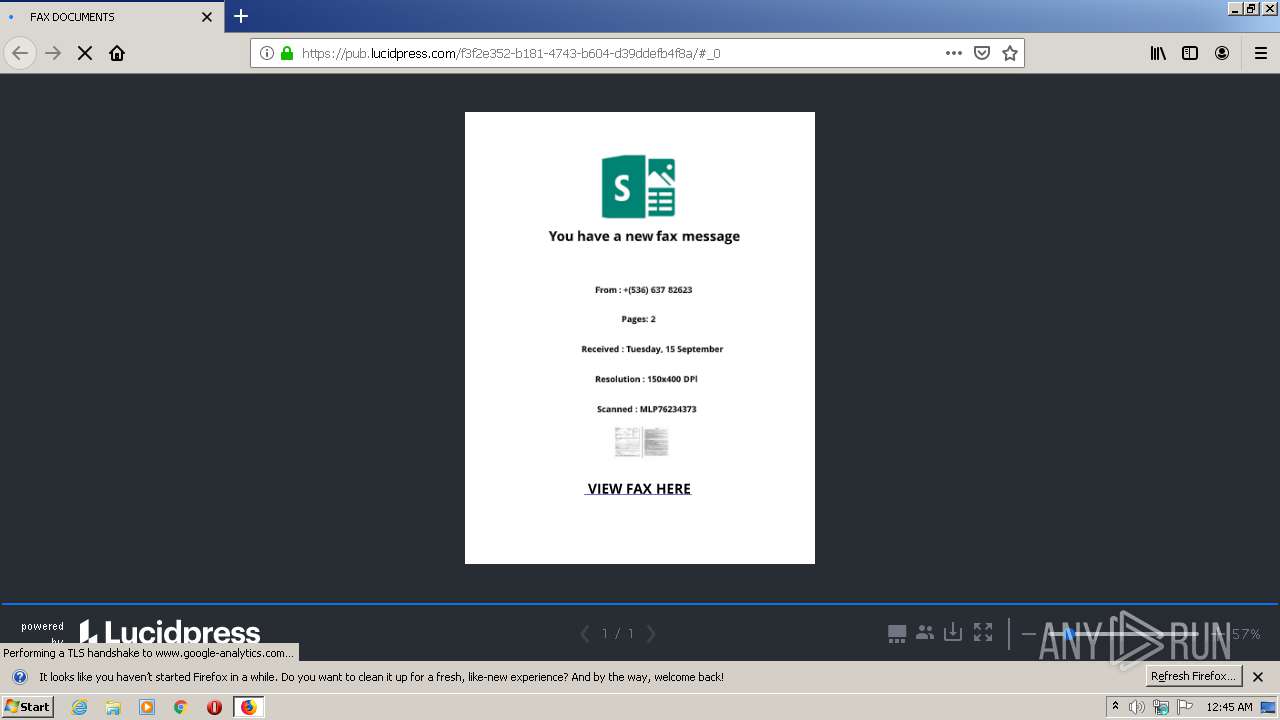Click the VIEW FAX HERE link
Screen dimensions: 1280x720
pos(638,489)
